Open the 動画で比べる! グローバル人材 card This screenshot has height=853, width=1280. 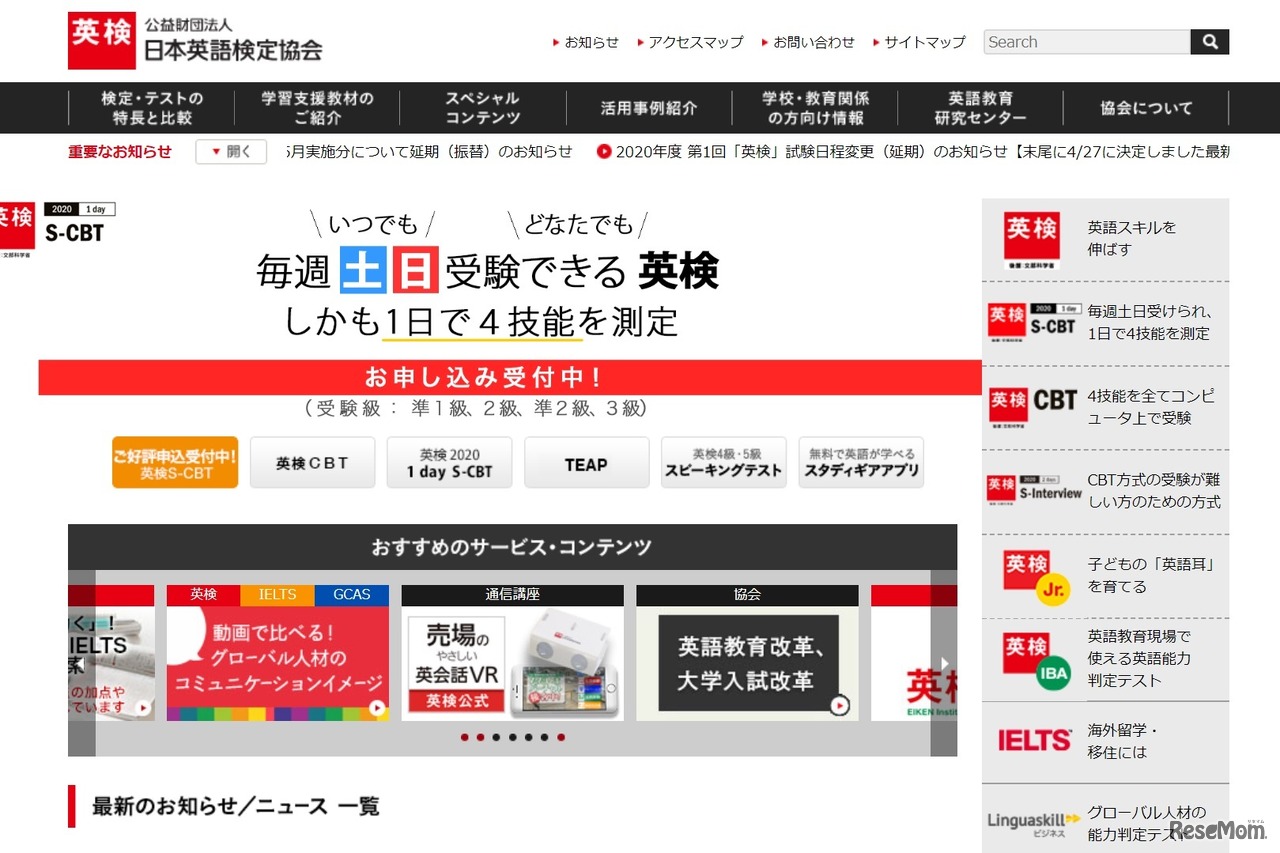278,663
